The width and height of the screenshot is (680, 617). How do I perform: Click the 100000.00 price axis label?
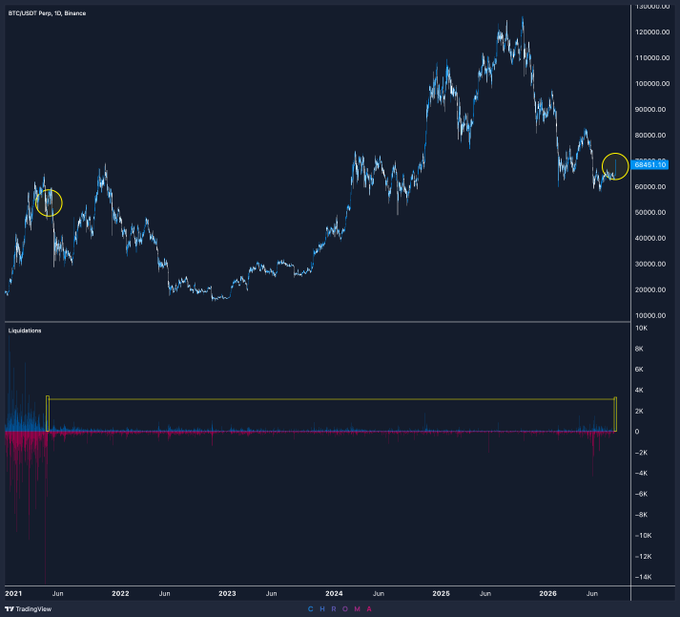[652, 84]
